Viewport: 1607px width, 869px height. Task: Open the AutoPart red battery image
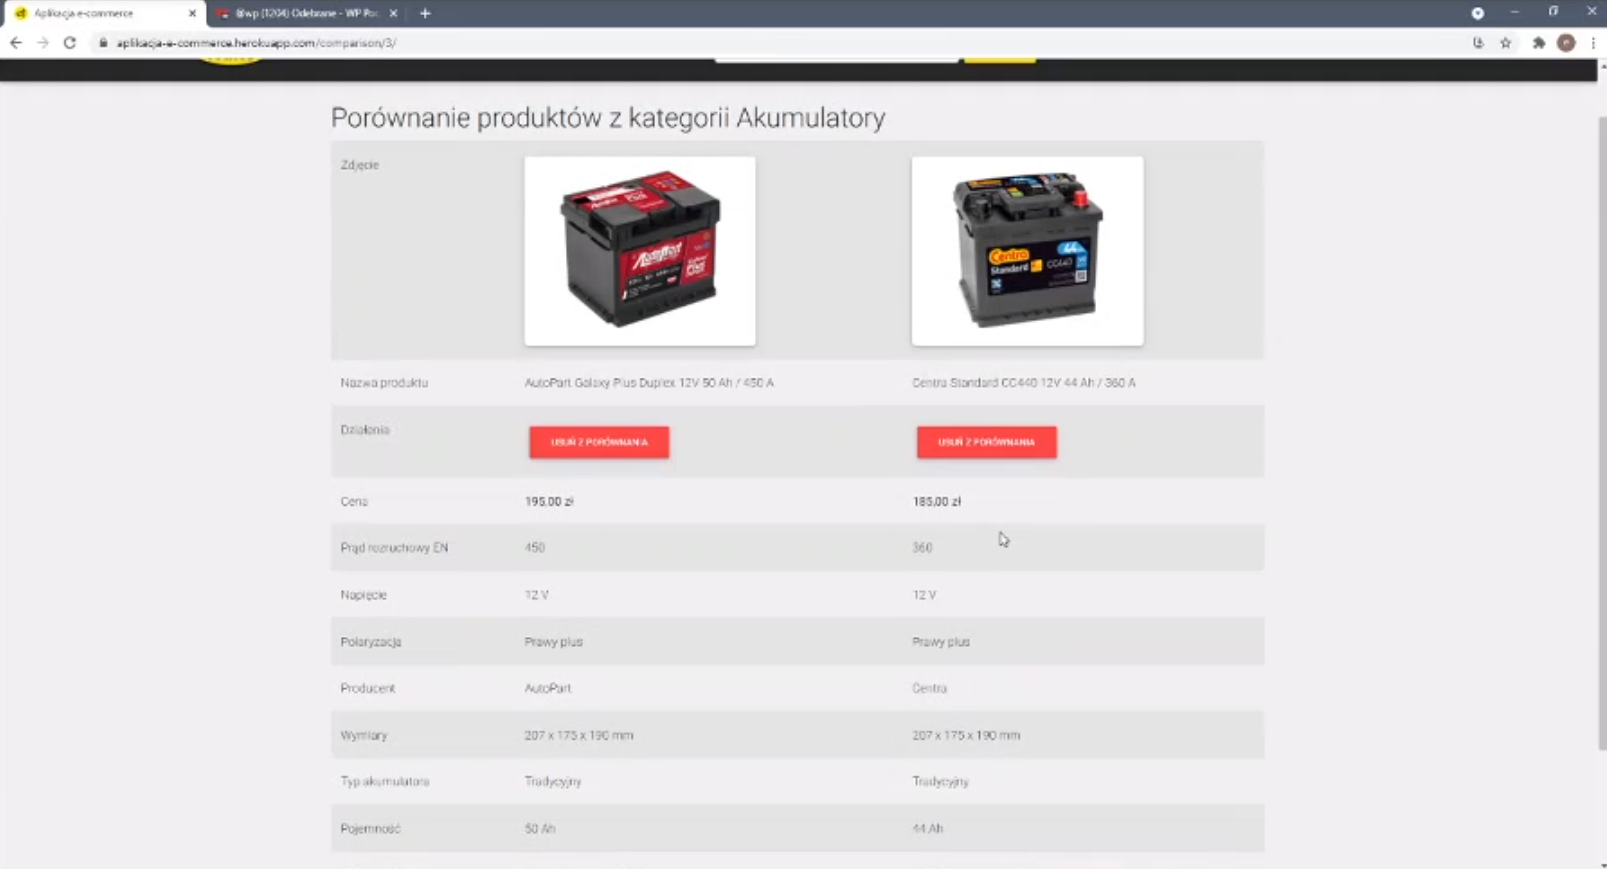pos(640,251)
